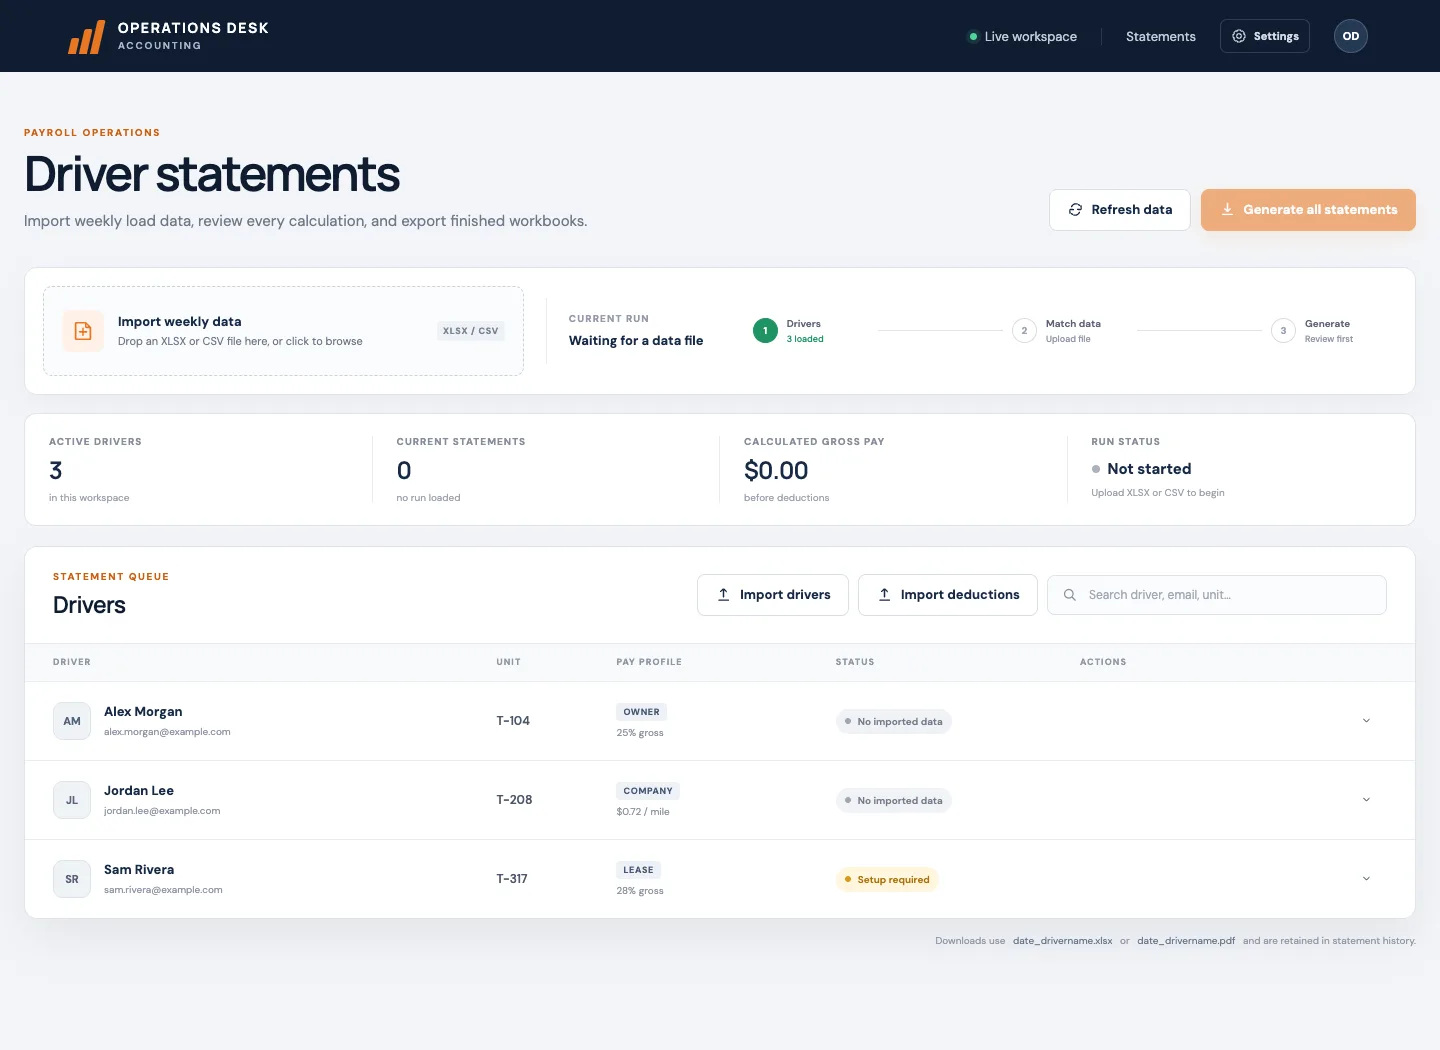This screenshot has height=1050, width=1440.
Task: Click the magnifier search icon
Action: (x=1069, y=595)
